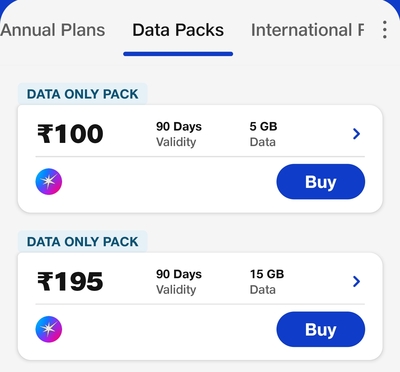Screen dimensions: 400x372
Task: Expand ₹195 pack details chevron
Action: click(356, 282)
